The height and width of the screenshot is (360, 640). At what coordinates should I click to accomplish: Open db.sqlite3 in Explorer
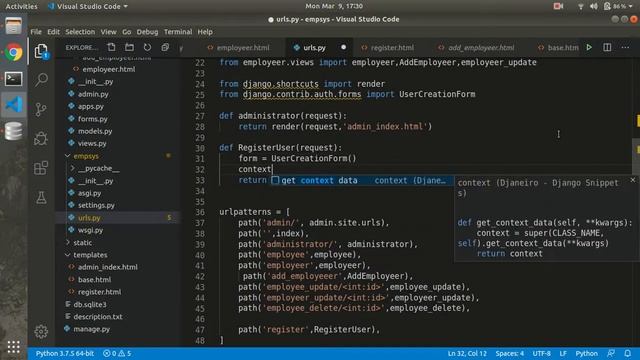(x=90, y=304)
